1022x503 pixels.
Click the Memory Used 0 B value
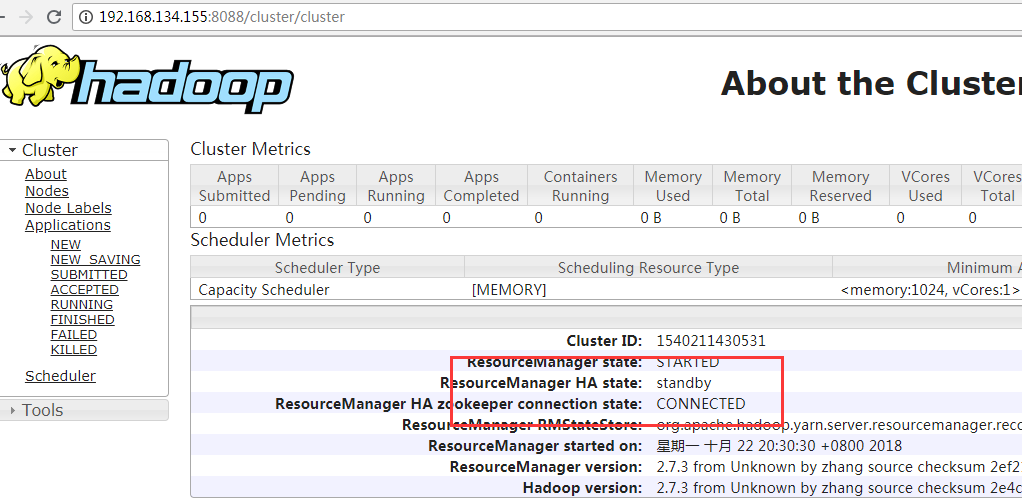[x=650, y=218]
